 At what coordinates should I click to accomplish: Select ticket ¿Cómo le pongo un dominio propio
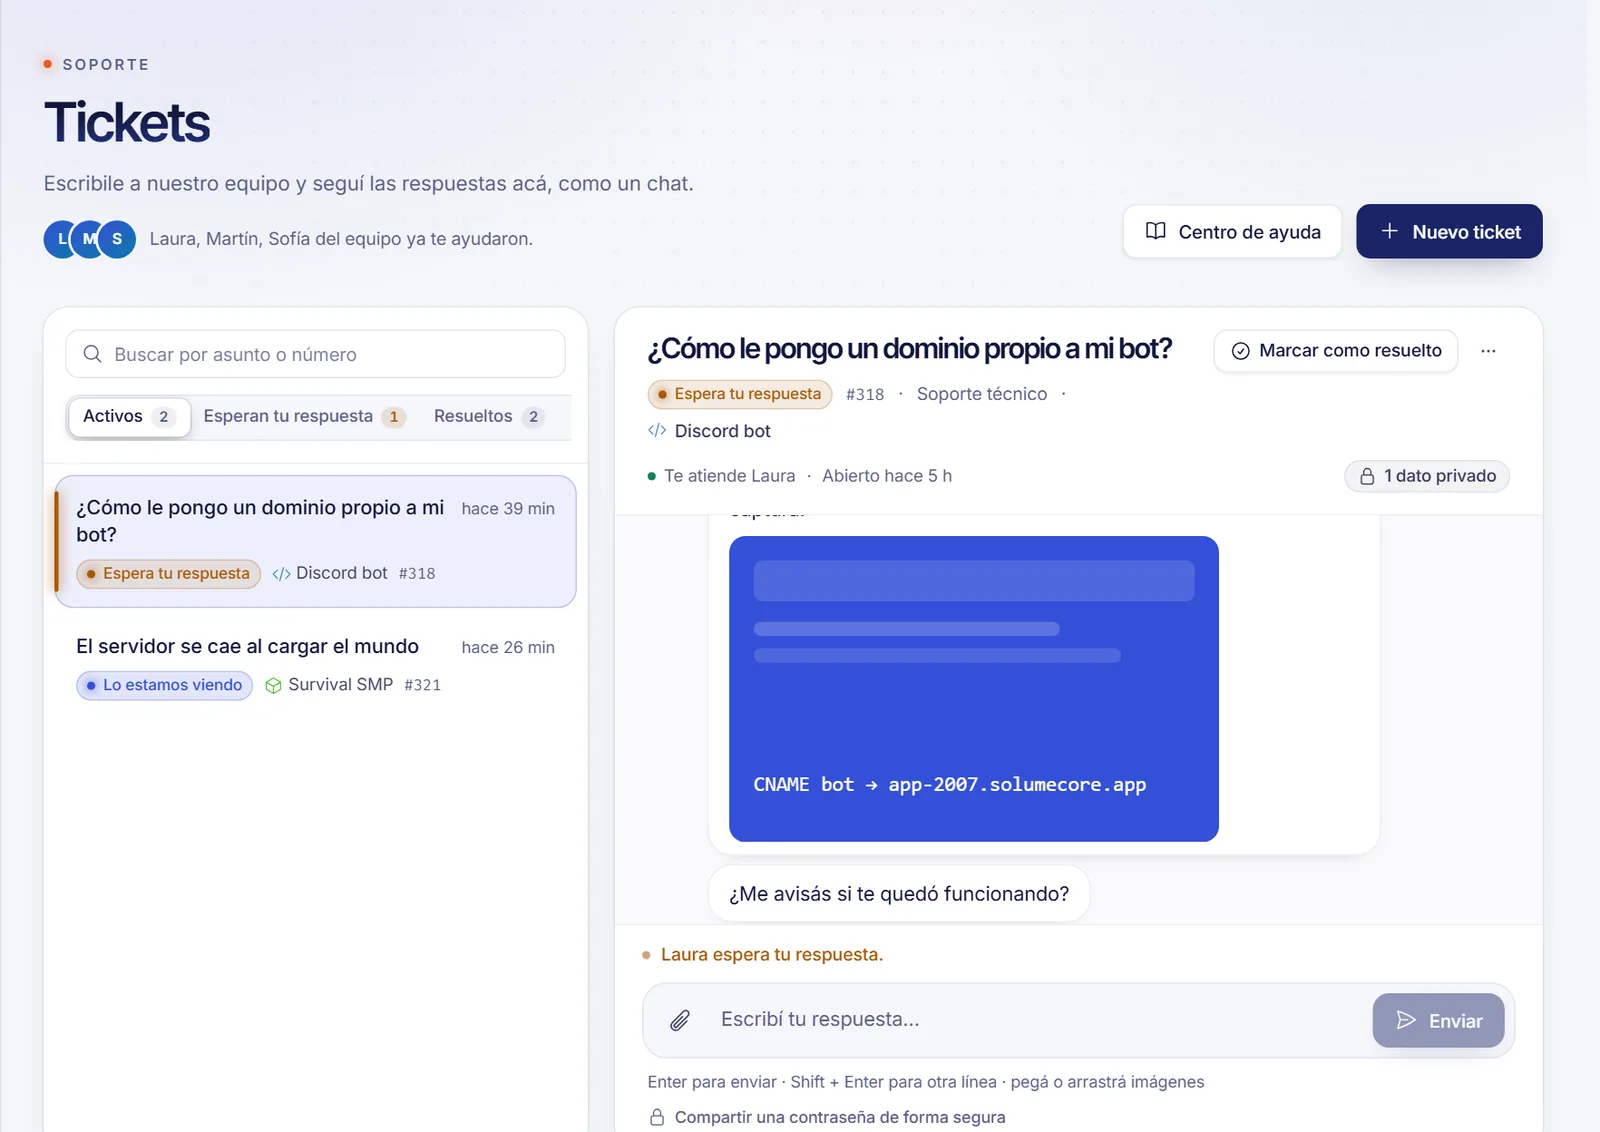[316, 541]
